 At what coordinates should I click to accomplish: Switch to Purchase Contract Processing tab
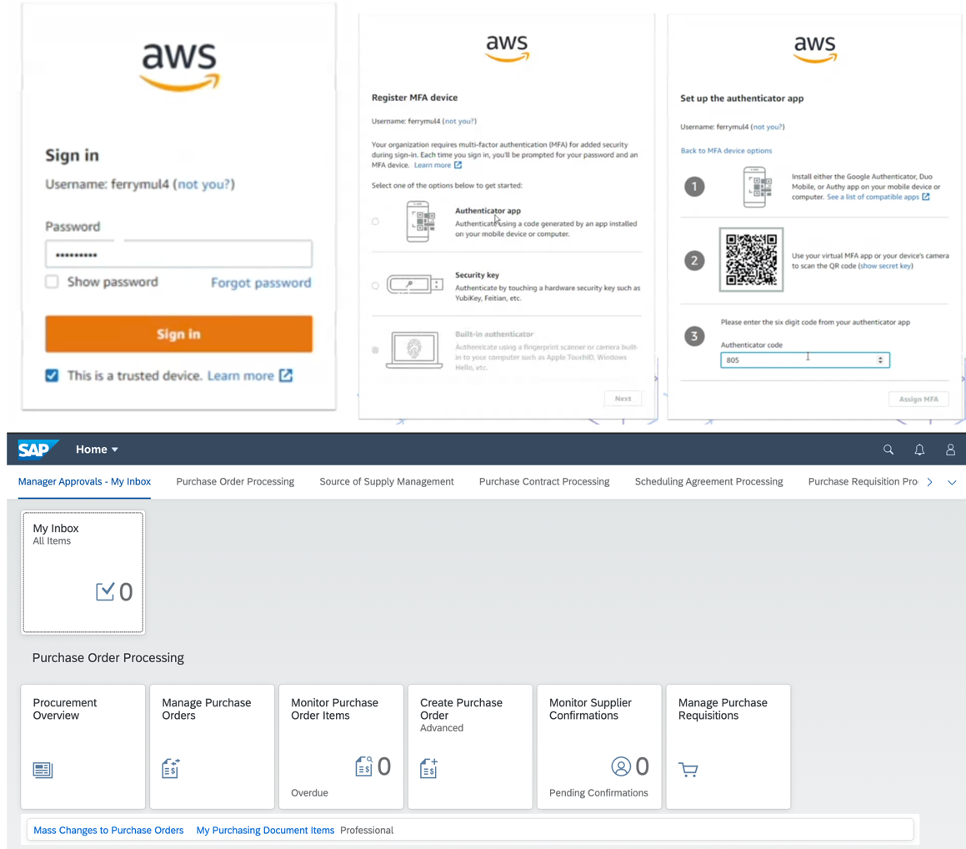[x=544, y=481]
